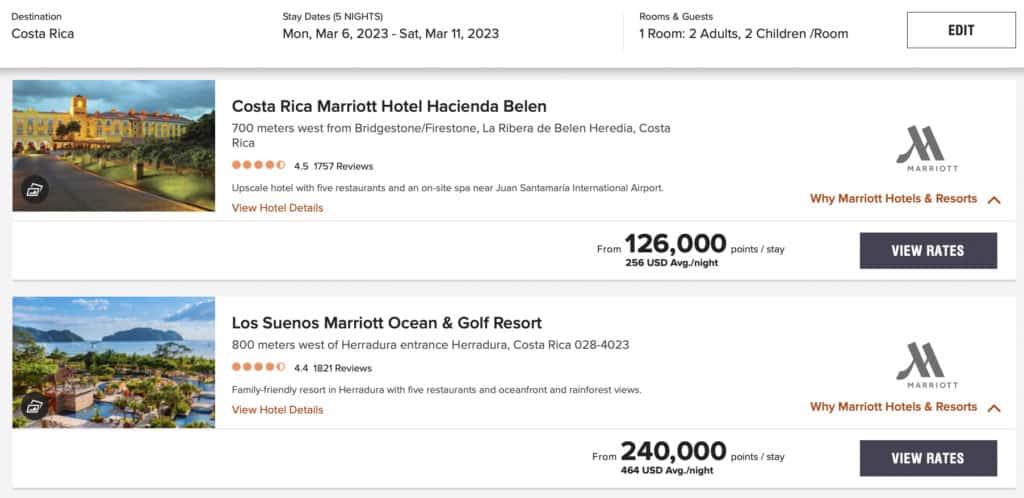1024x498 pixels.
Task: Open View Hotel Details for Hacienda Belen
Action: (277, 208)
